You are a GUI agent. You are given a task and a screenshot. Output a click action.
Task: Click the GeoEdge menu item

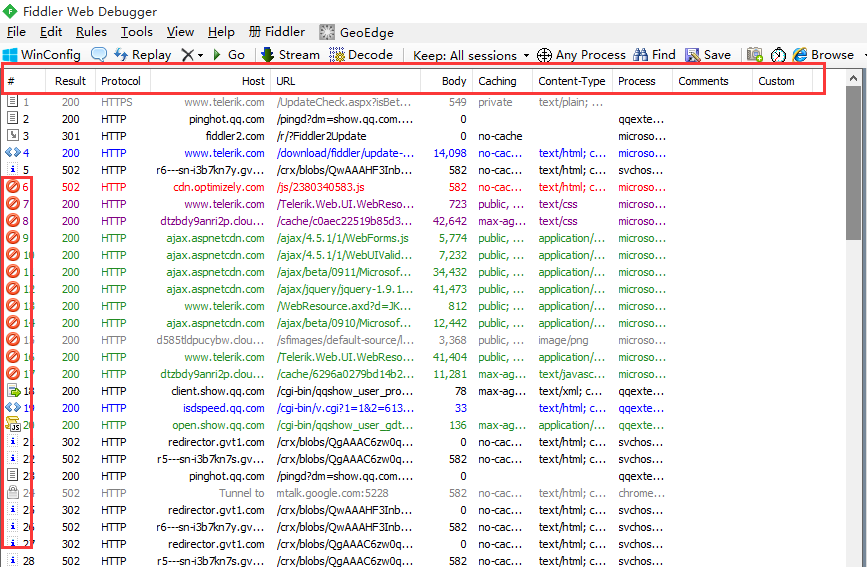click(357, 33)
